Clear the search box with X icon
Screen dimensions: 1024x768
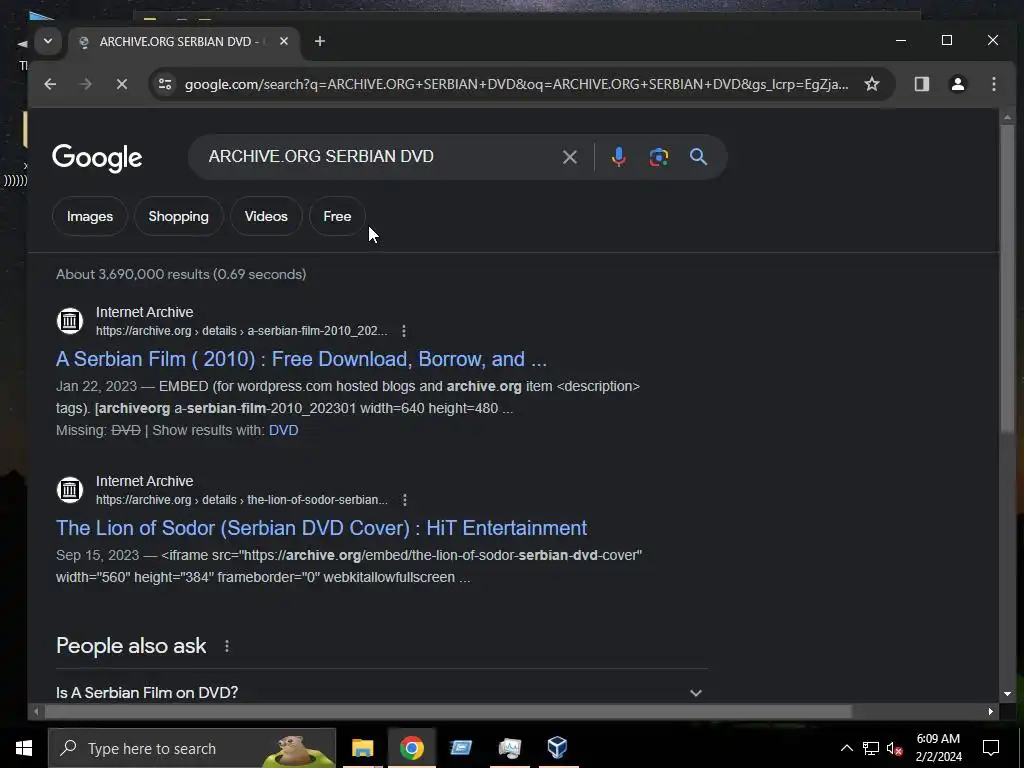coord(569,157)
